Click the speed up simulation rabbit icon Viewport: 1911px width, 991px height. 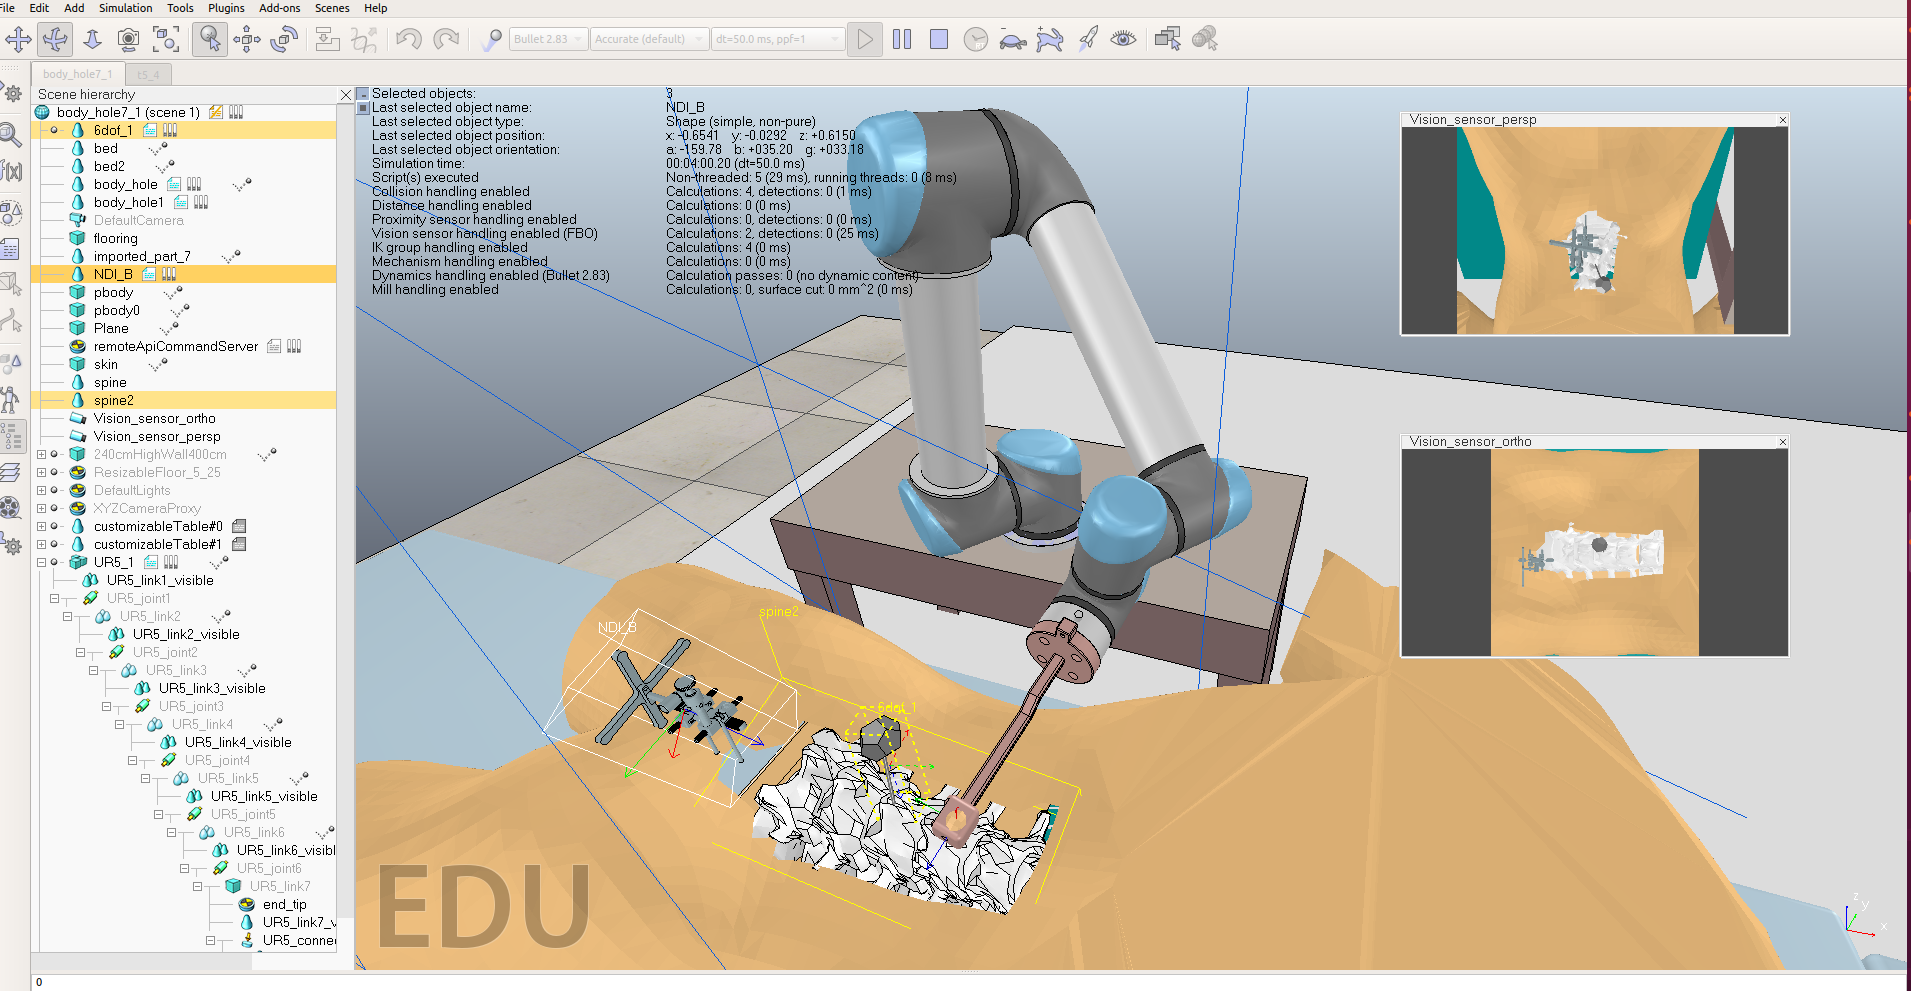pyautogui.click(x=1049, y=39)
